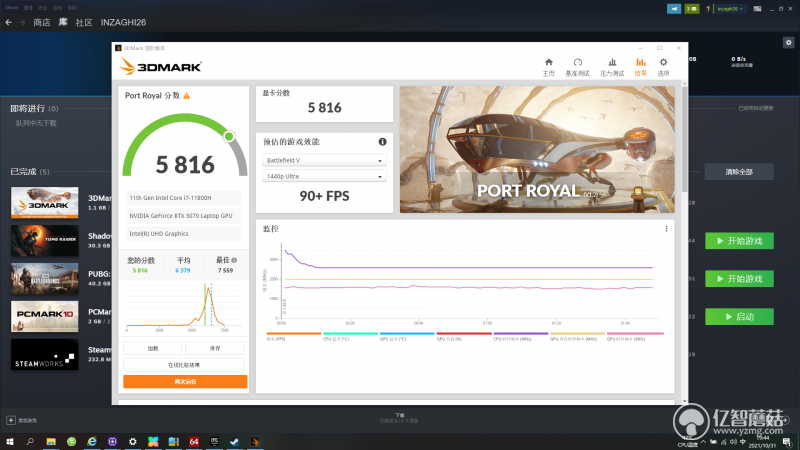Click the 3DMark vertical scrollbar
The height and width of the screenshot is (450, 800).
click(685, 138)
